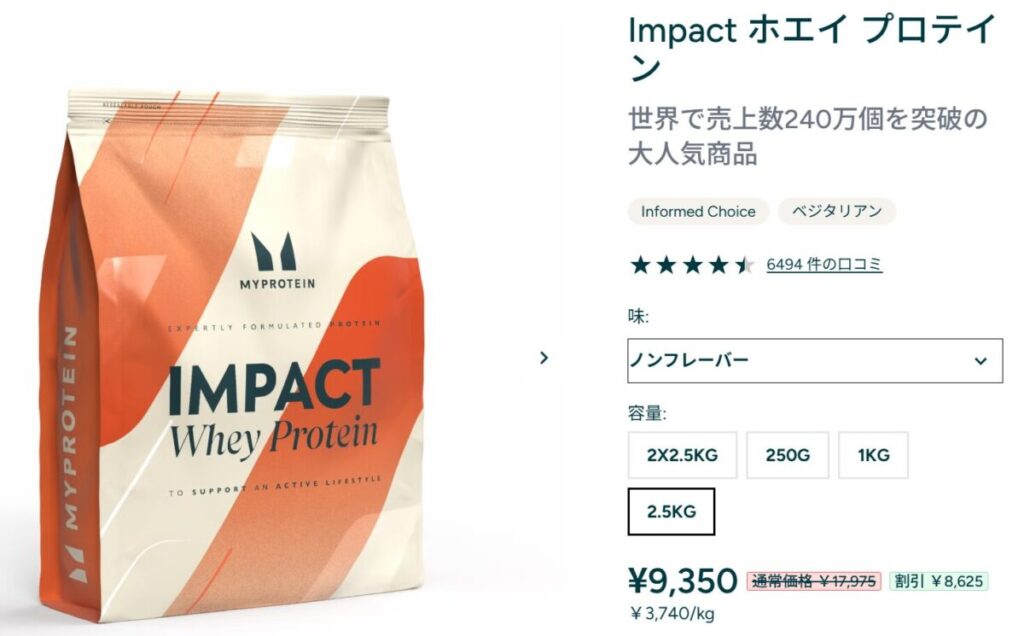The width and height of the screenshot is (1024, 636).
Task: Open the flavor dropdown ノンフレーバー
Action: [x=815, y=360]
